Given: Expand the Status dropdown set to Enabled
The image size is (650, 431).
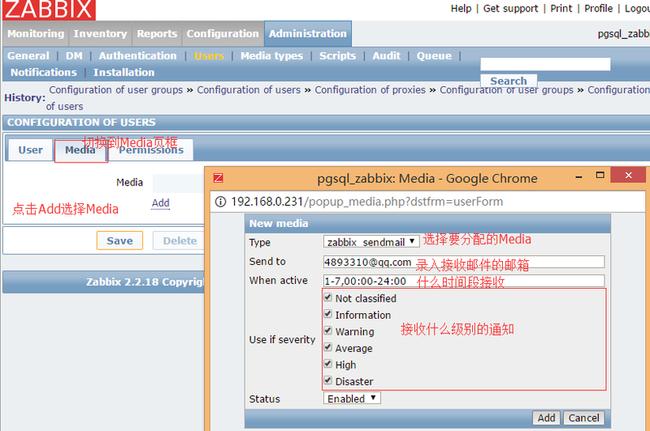Looking at the screenshot, I should click(x=352, y=398).
